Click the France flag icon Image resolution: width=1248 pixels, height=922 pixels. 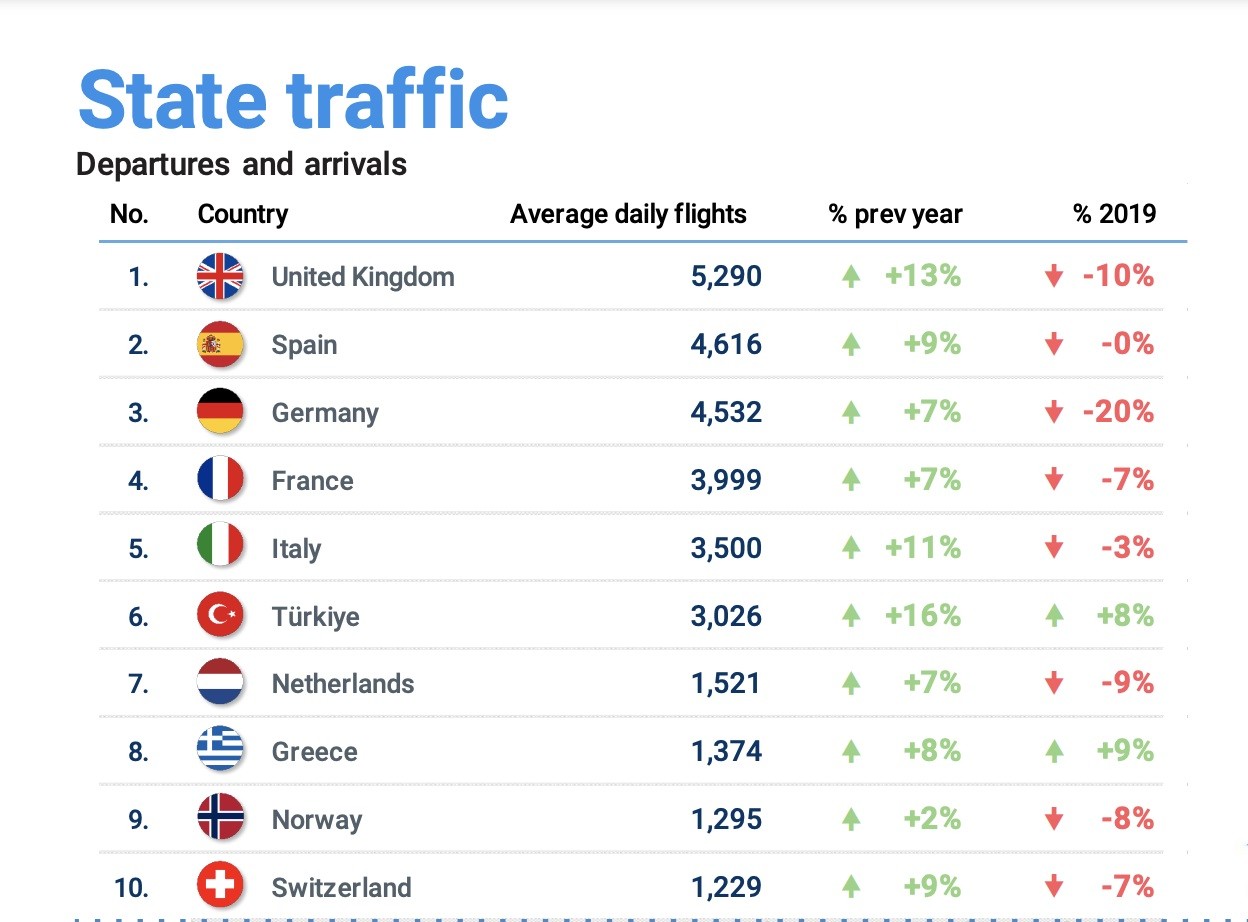[220, 480]
